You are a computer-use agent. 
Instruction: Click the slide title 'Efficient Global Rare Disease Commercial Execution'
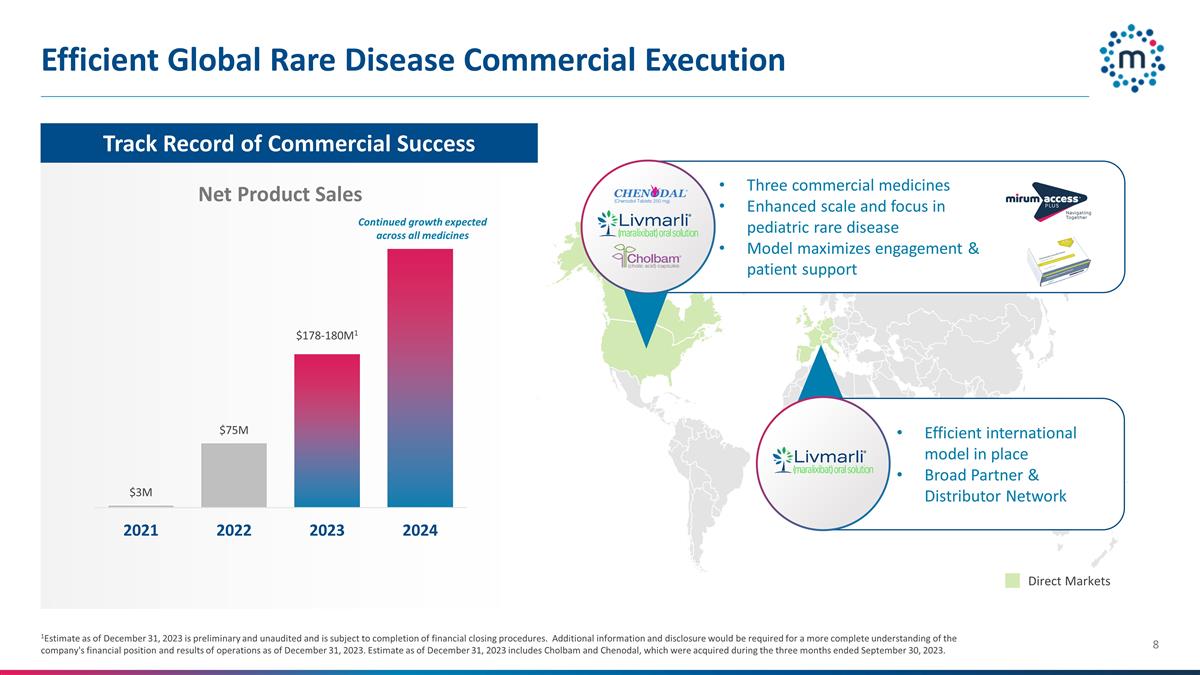click(x=413, y=60)
